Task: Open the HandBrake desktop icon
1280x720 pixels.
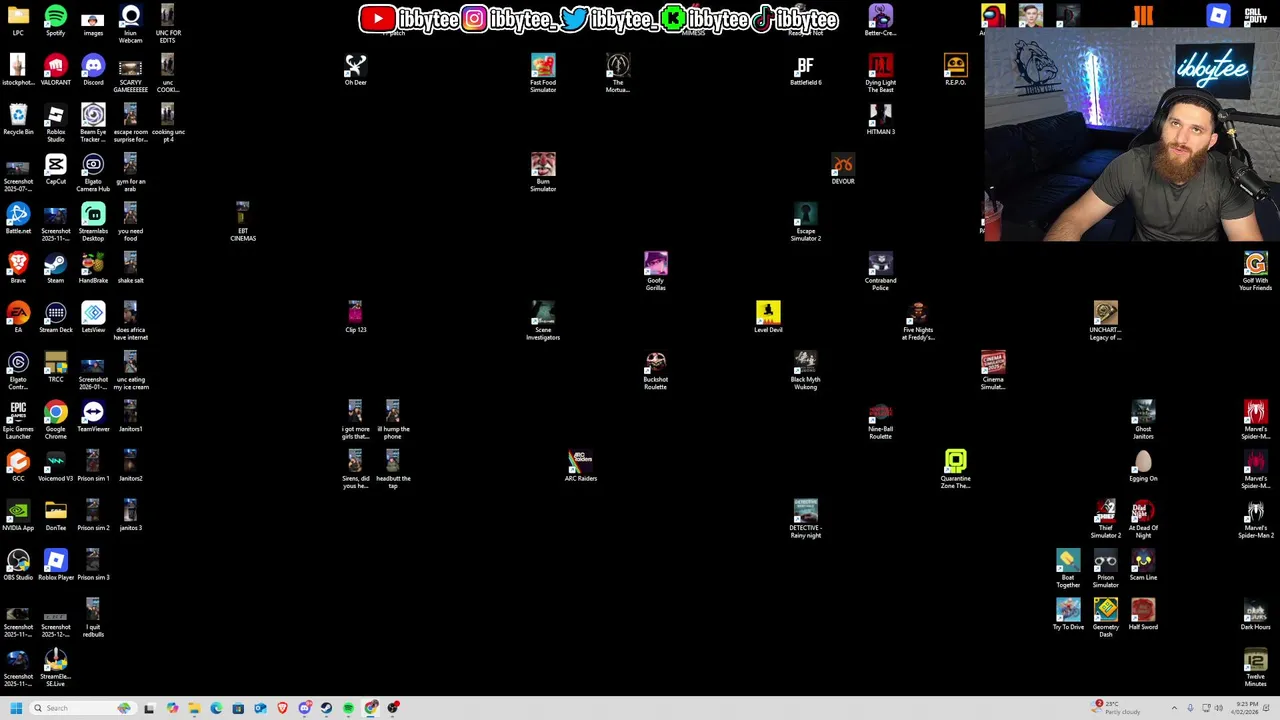Action: click(93, 268)
